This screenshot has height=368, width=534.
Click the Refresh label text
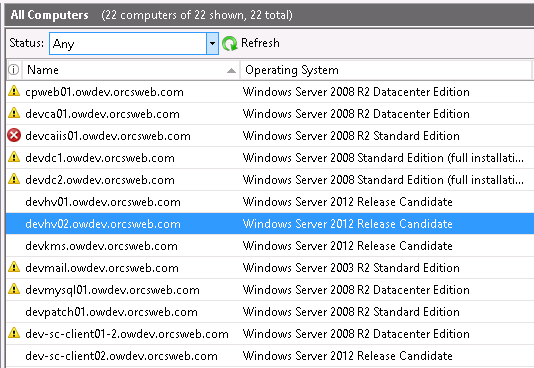[x=260, y=43]
